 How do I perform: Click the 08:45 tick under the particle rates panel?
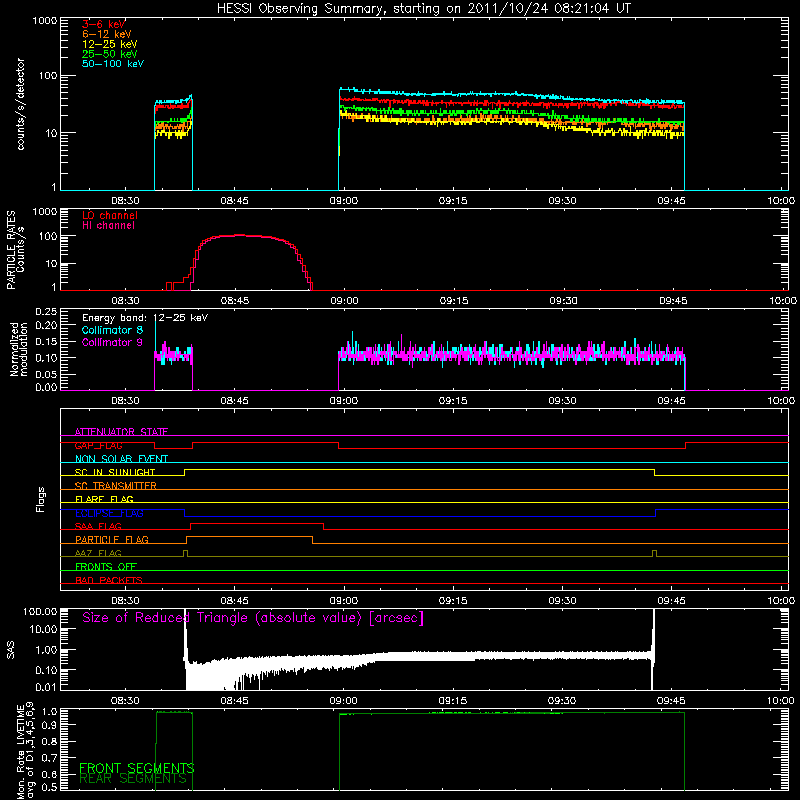tap(235, 301)
